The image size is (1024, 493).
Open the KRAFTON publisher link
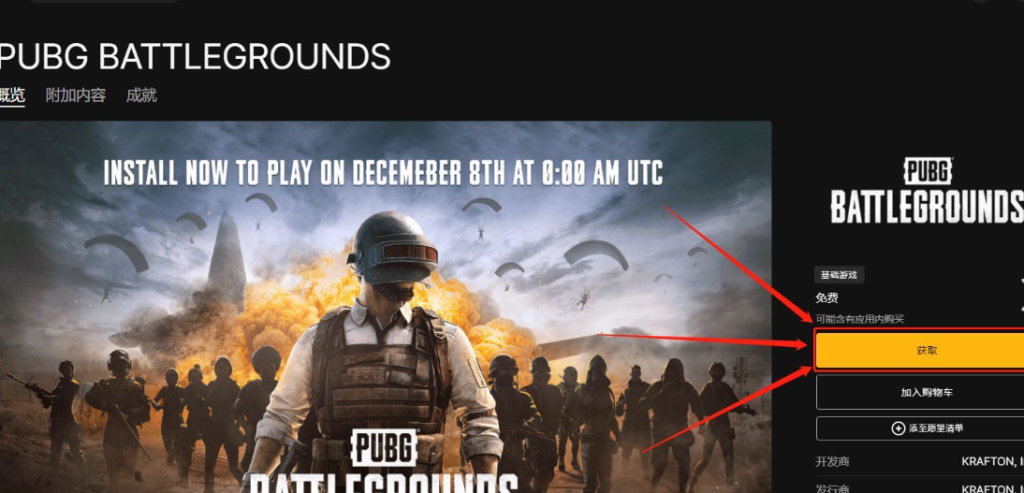pyautogui.click(x=993, y=488)
